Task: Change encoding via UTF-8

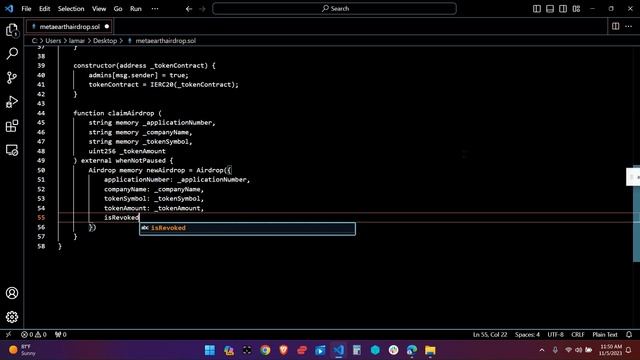Action: [x=556, y=335]
